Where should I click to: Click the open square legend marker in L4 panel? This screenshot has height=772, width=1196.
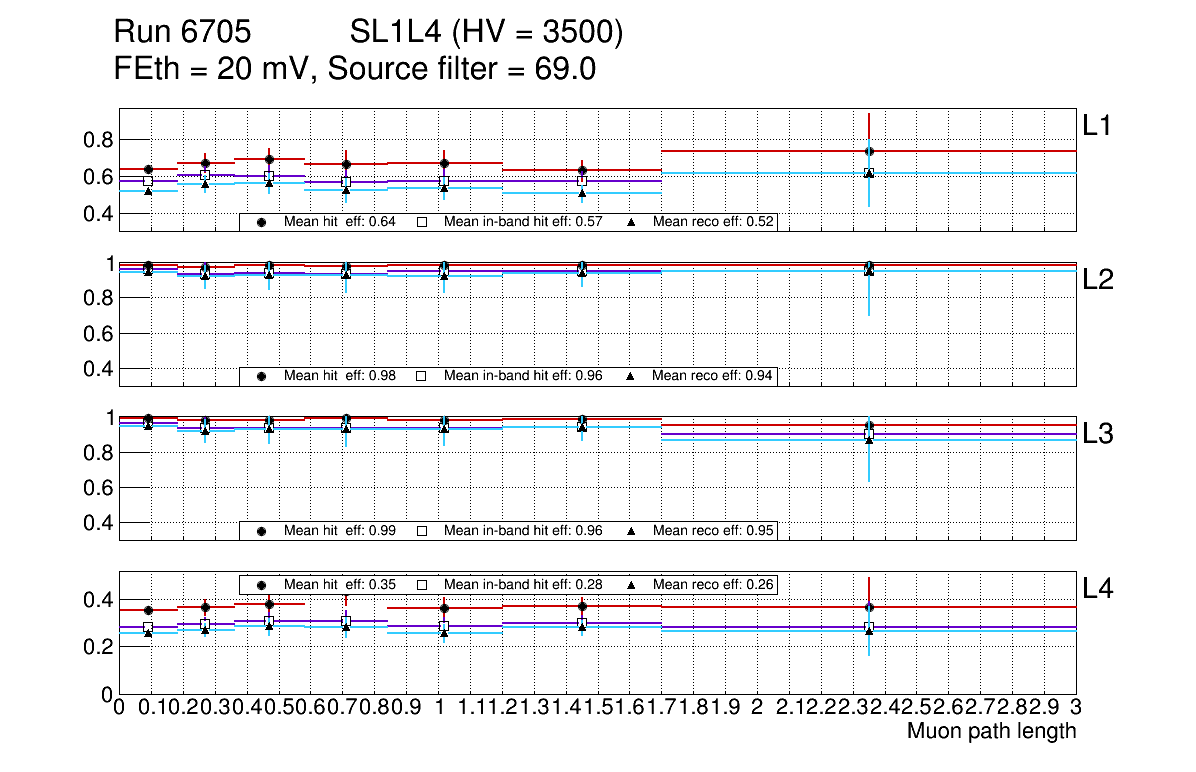point(421,584)
